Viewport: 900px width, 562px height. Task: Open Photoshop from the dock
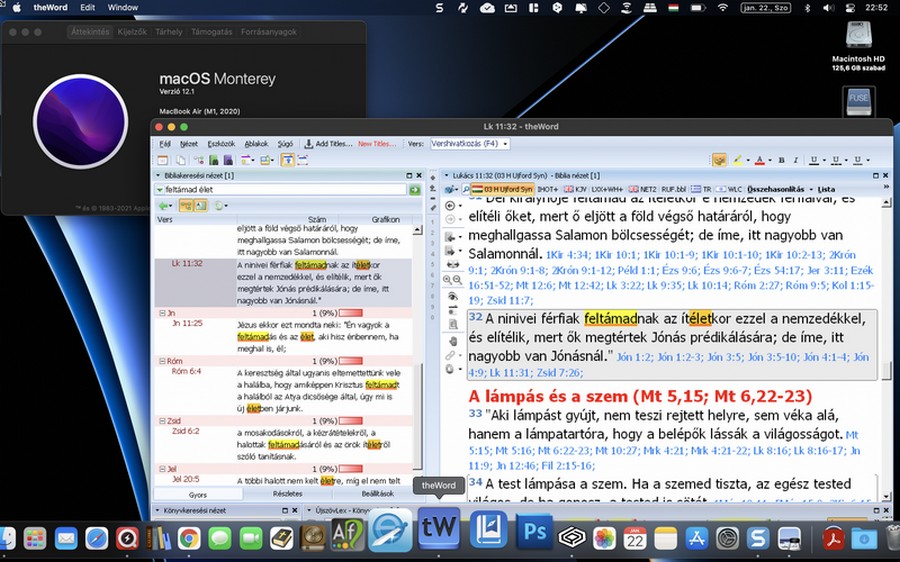pos(534,532)
